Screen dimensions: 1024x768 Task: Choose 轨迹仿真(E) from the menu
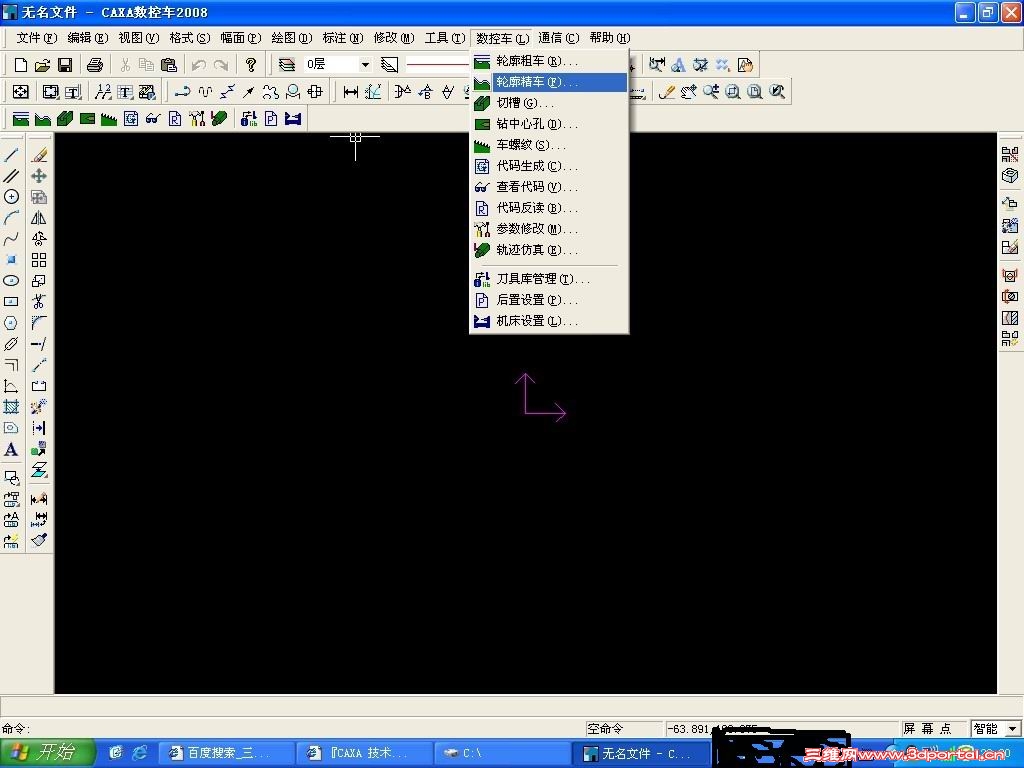[x=549, y=249]
